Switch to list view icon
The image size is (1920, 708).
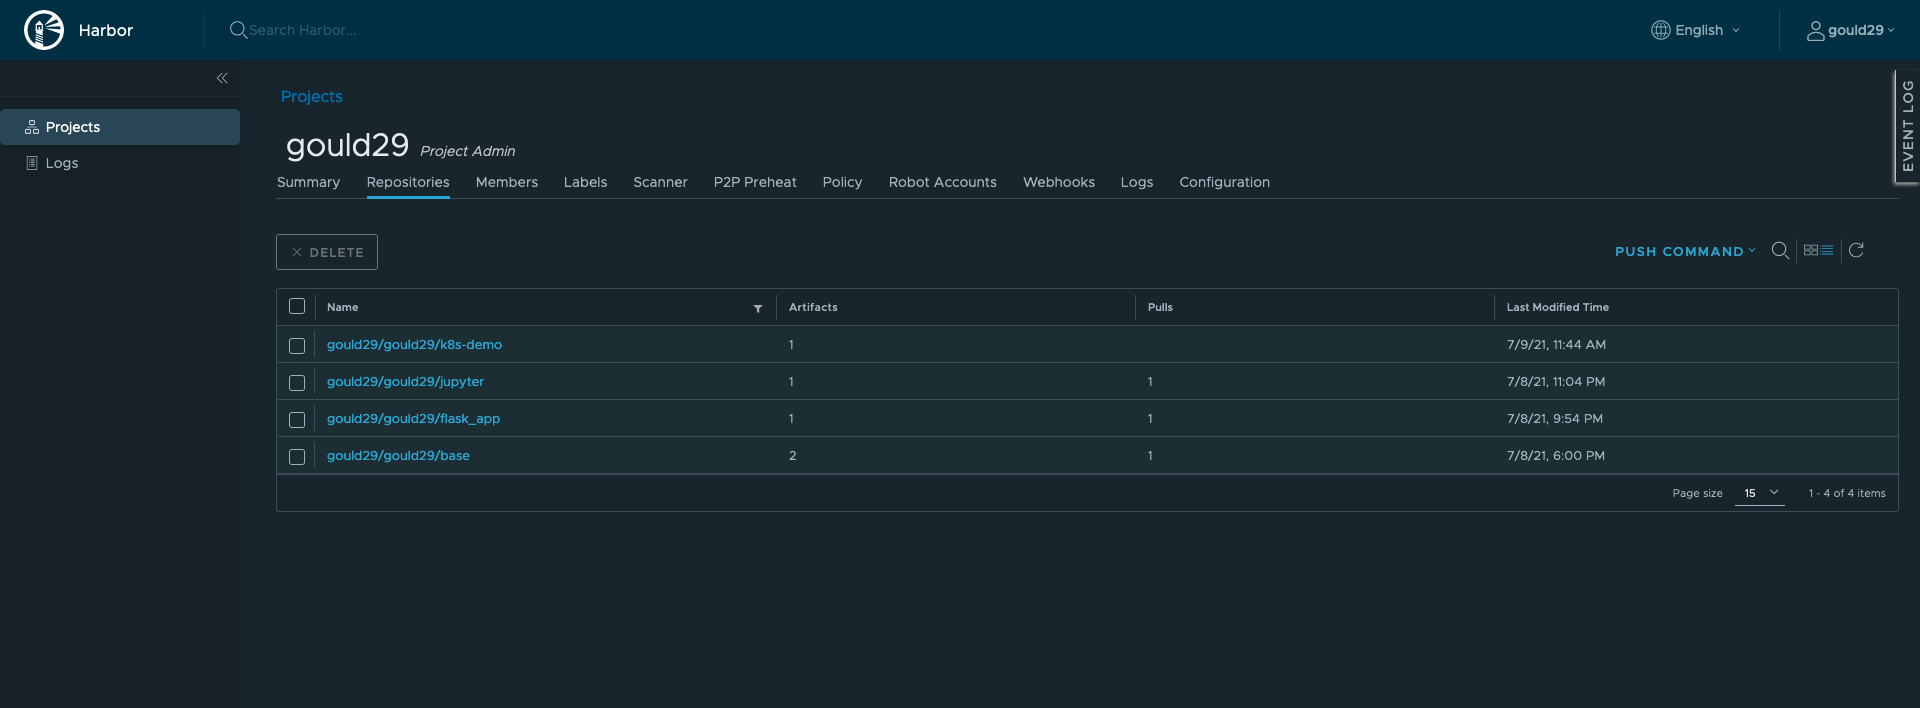pyautogui.click(x=1827, y=250)
